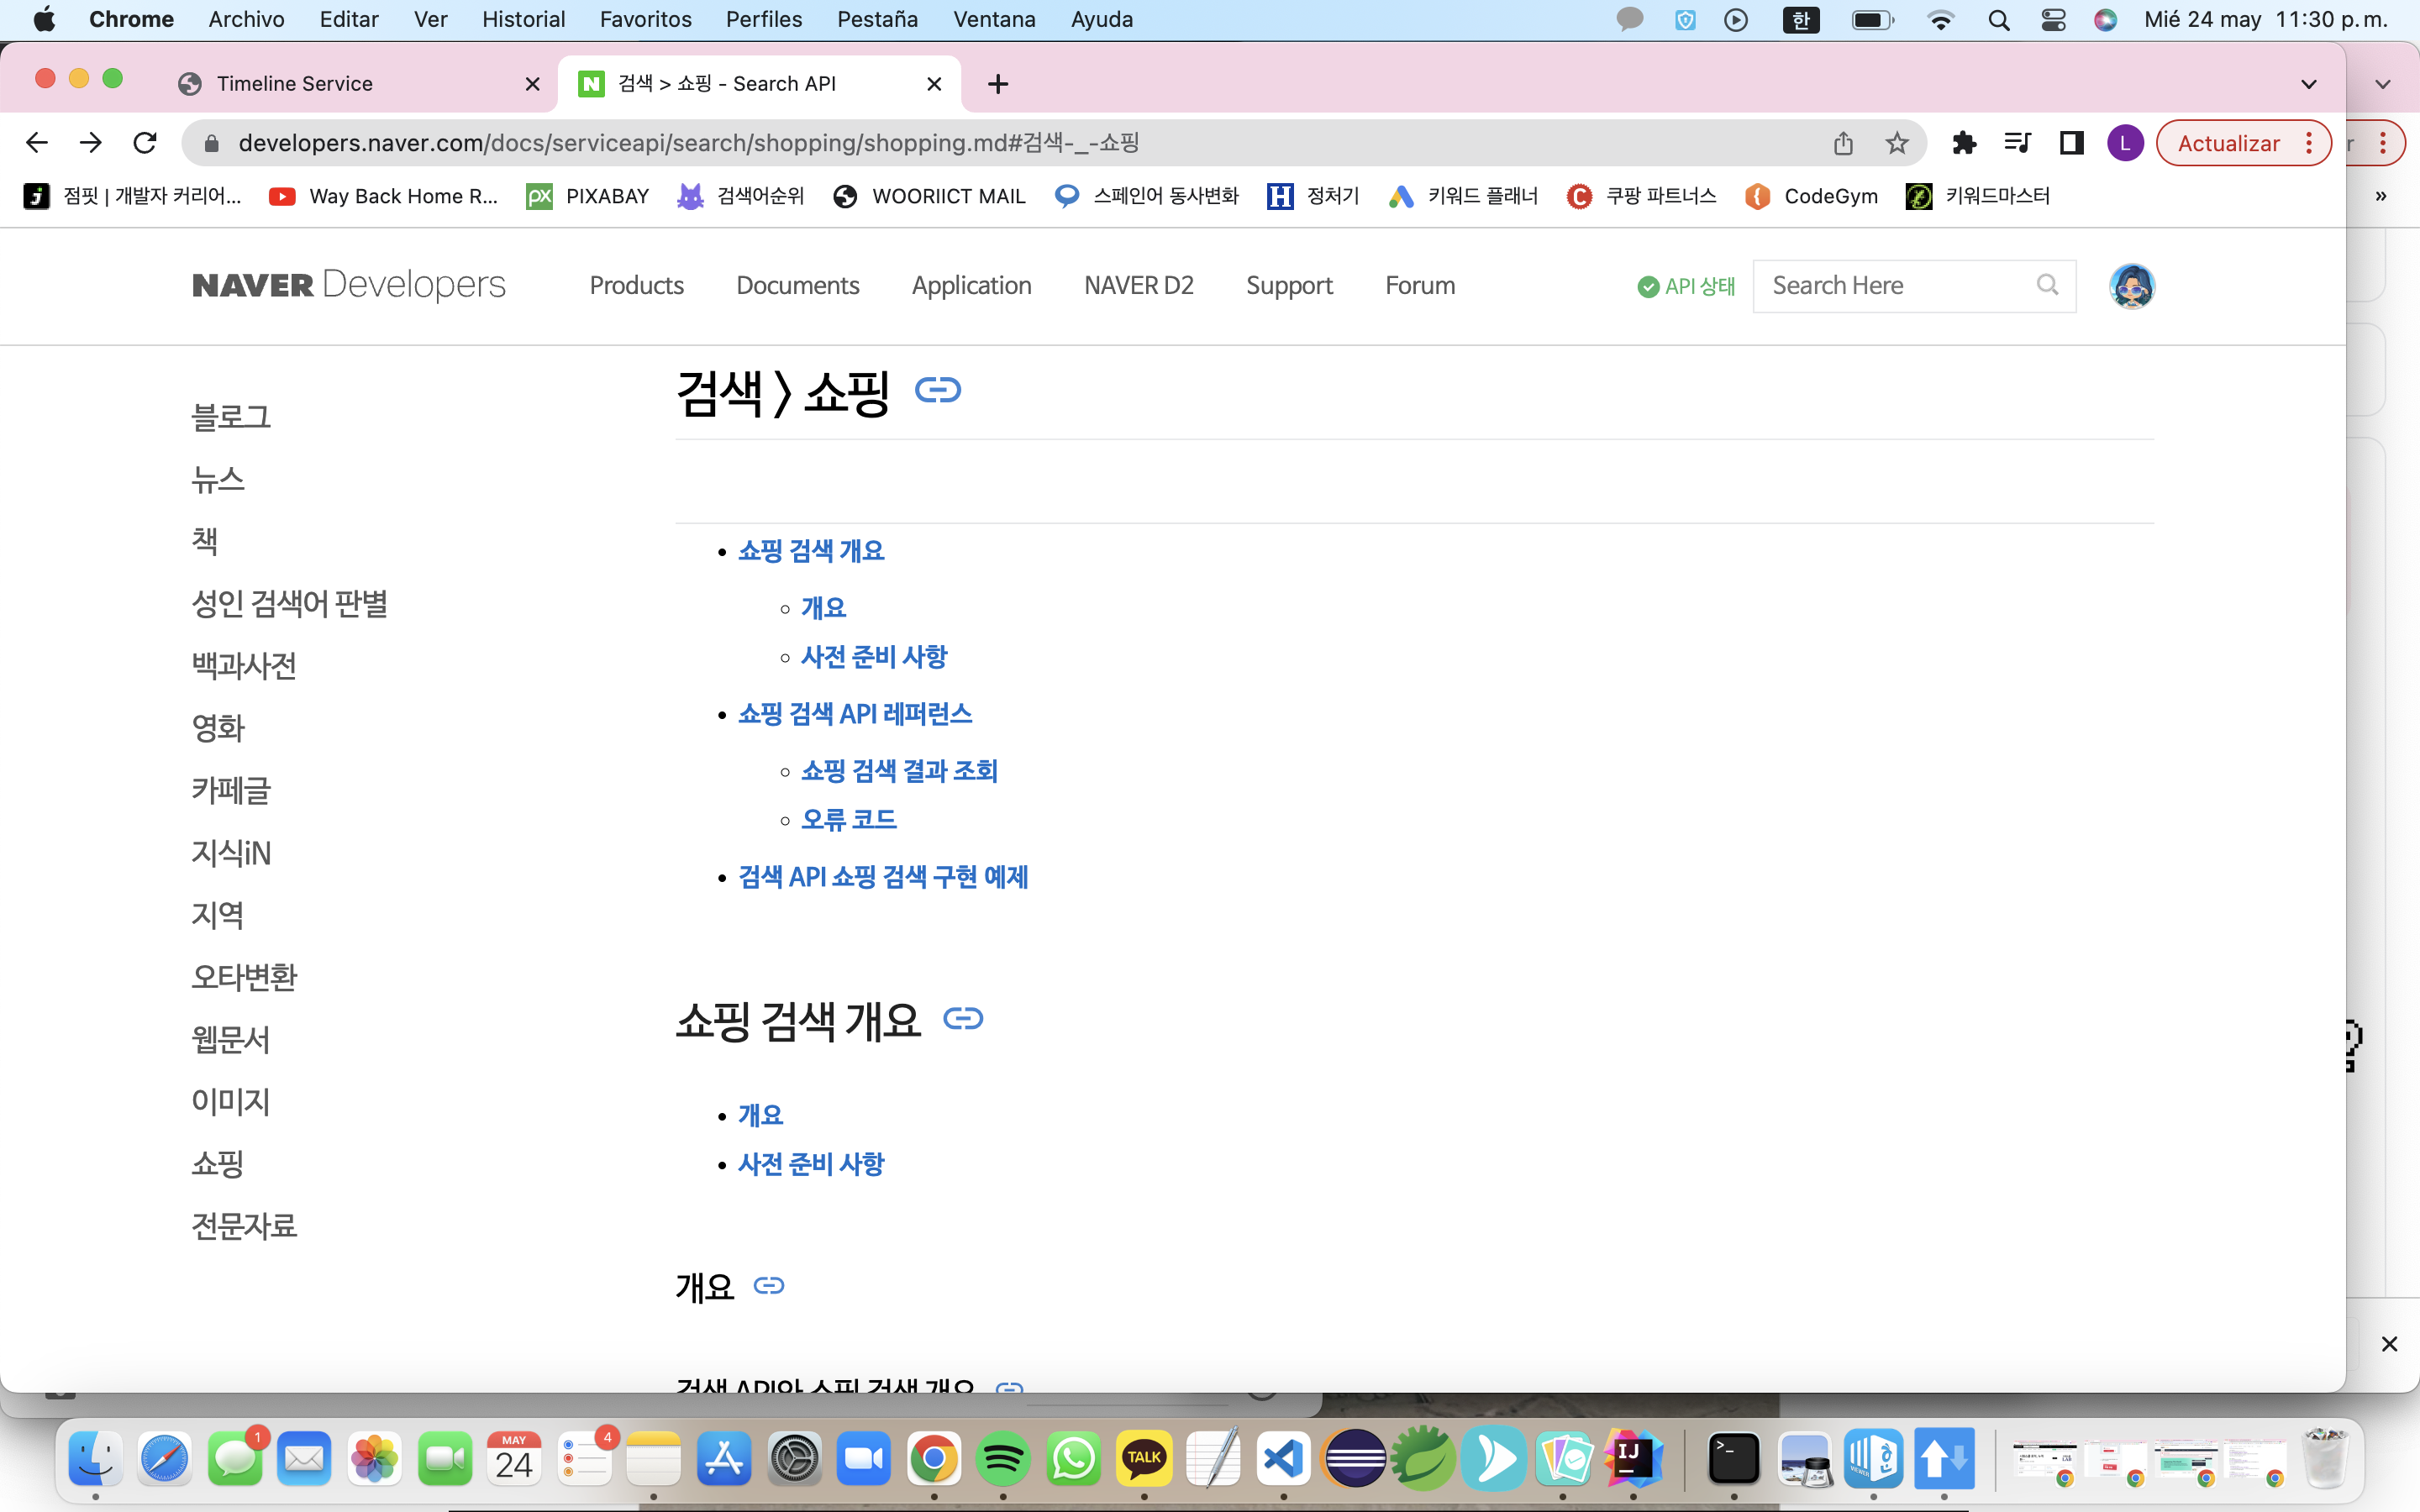Show hidden bookmarks with the double chevron

tap(2381, 196)
